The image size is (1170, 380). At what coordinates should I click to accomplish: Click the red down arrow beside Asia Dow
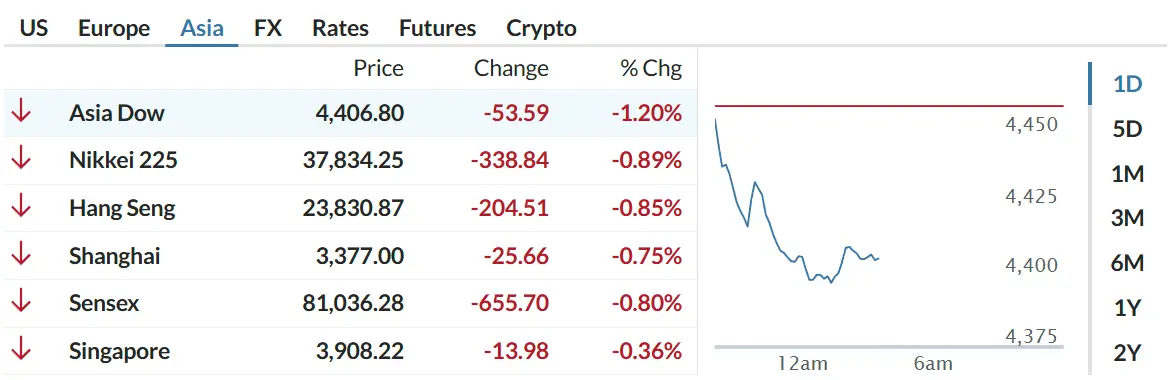pyautogui.click(x=21, y=113)
